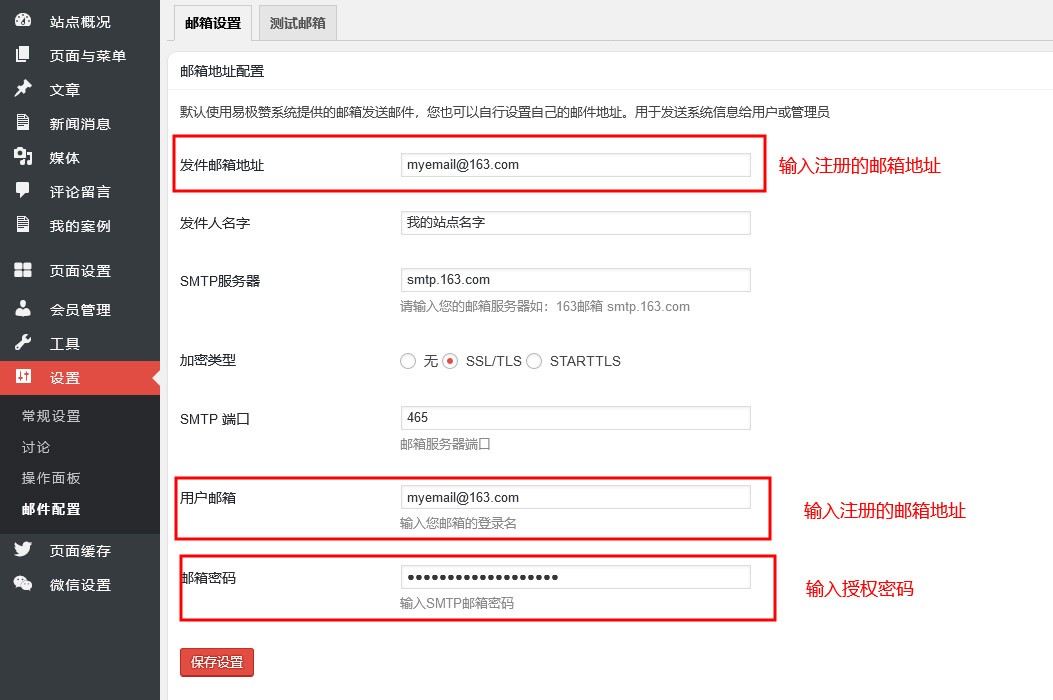Switch to the 测试邮箱 tab
This screenshot has width=1053, height=700.
pos(297,23)
